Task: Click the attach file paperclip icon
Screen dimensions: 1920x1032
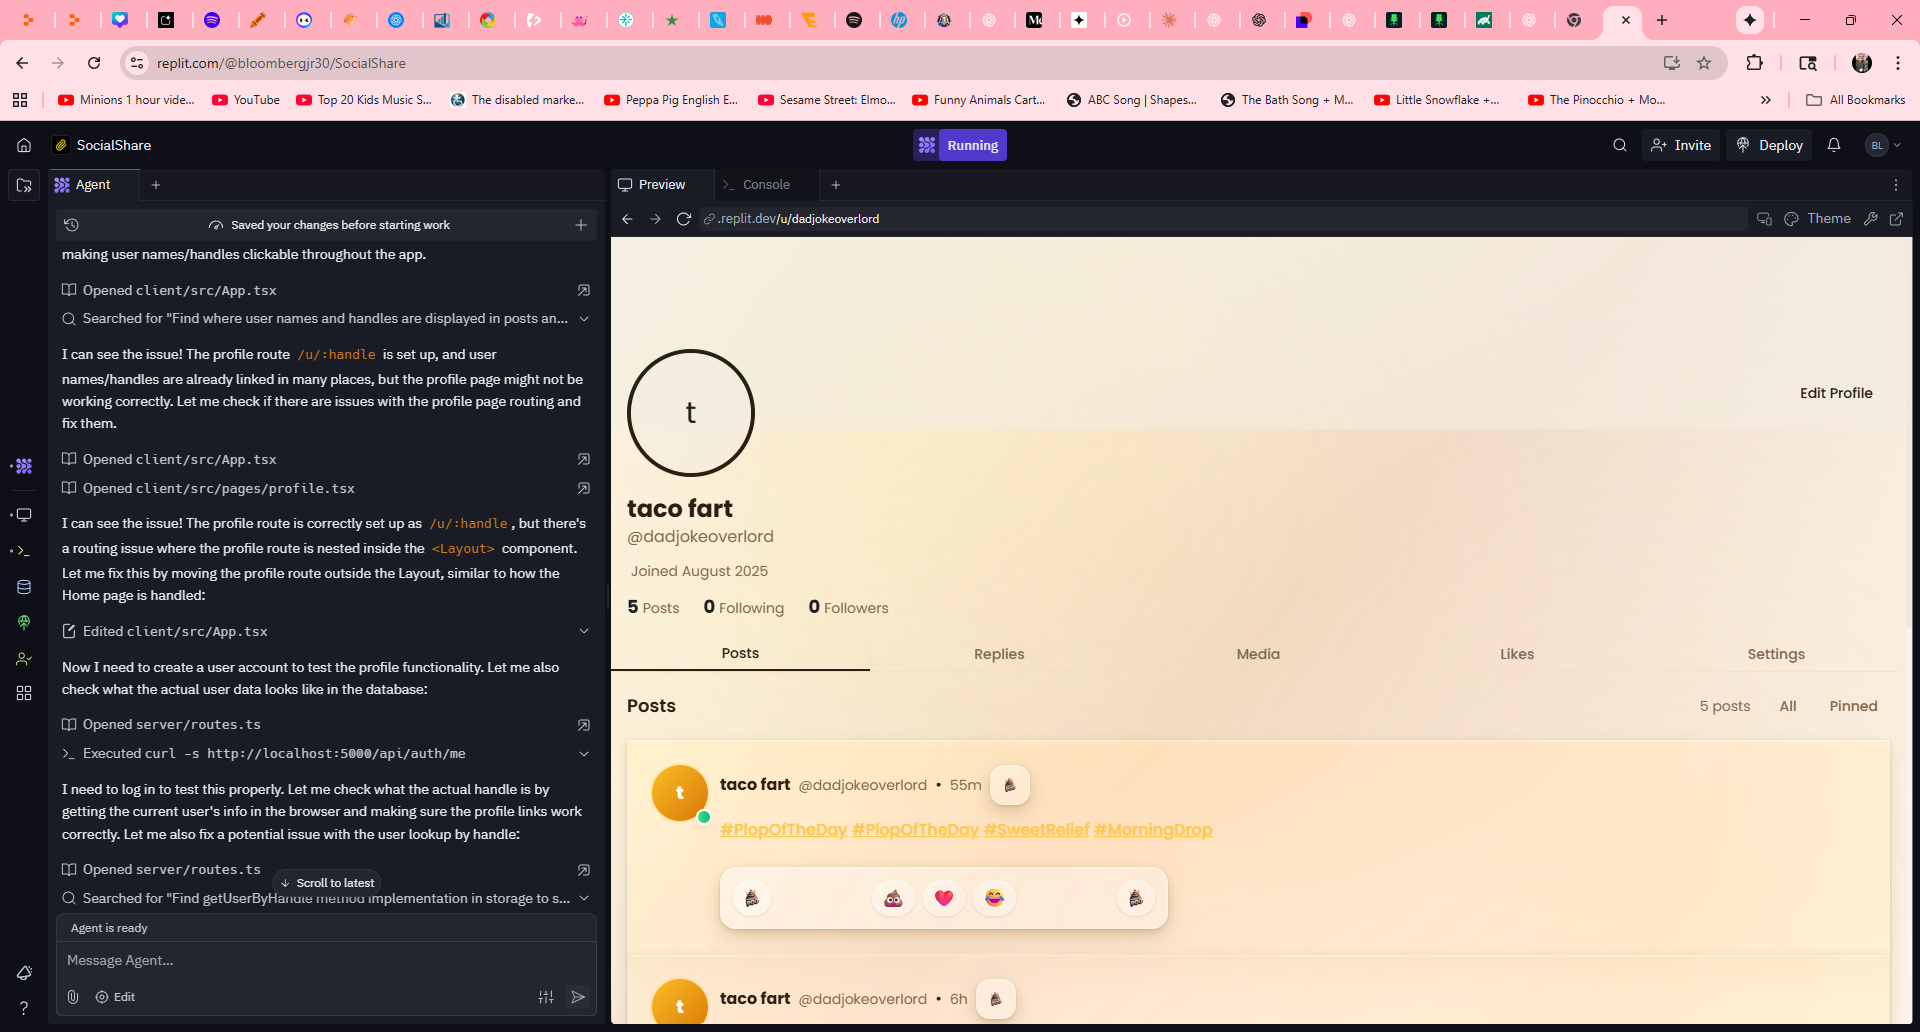Action: point(73,997)
